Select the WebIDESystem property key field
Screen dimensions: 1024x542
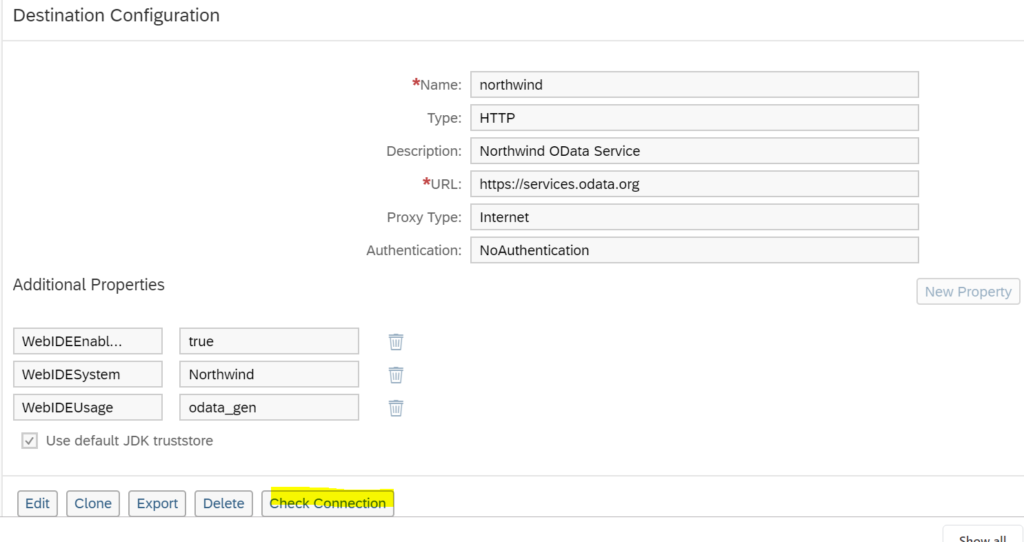click(x=88, y=375)
